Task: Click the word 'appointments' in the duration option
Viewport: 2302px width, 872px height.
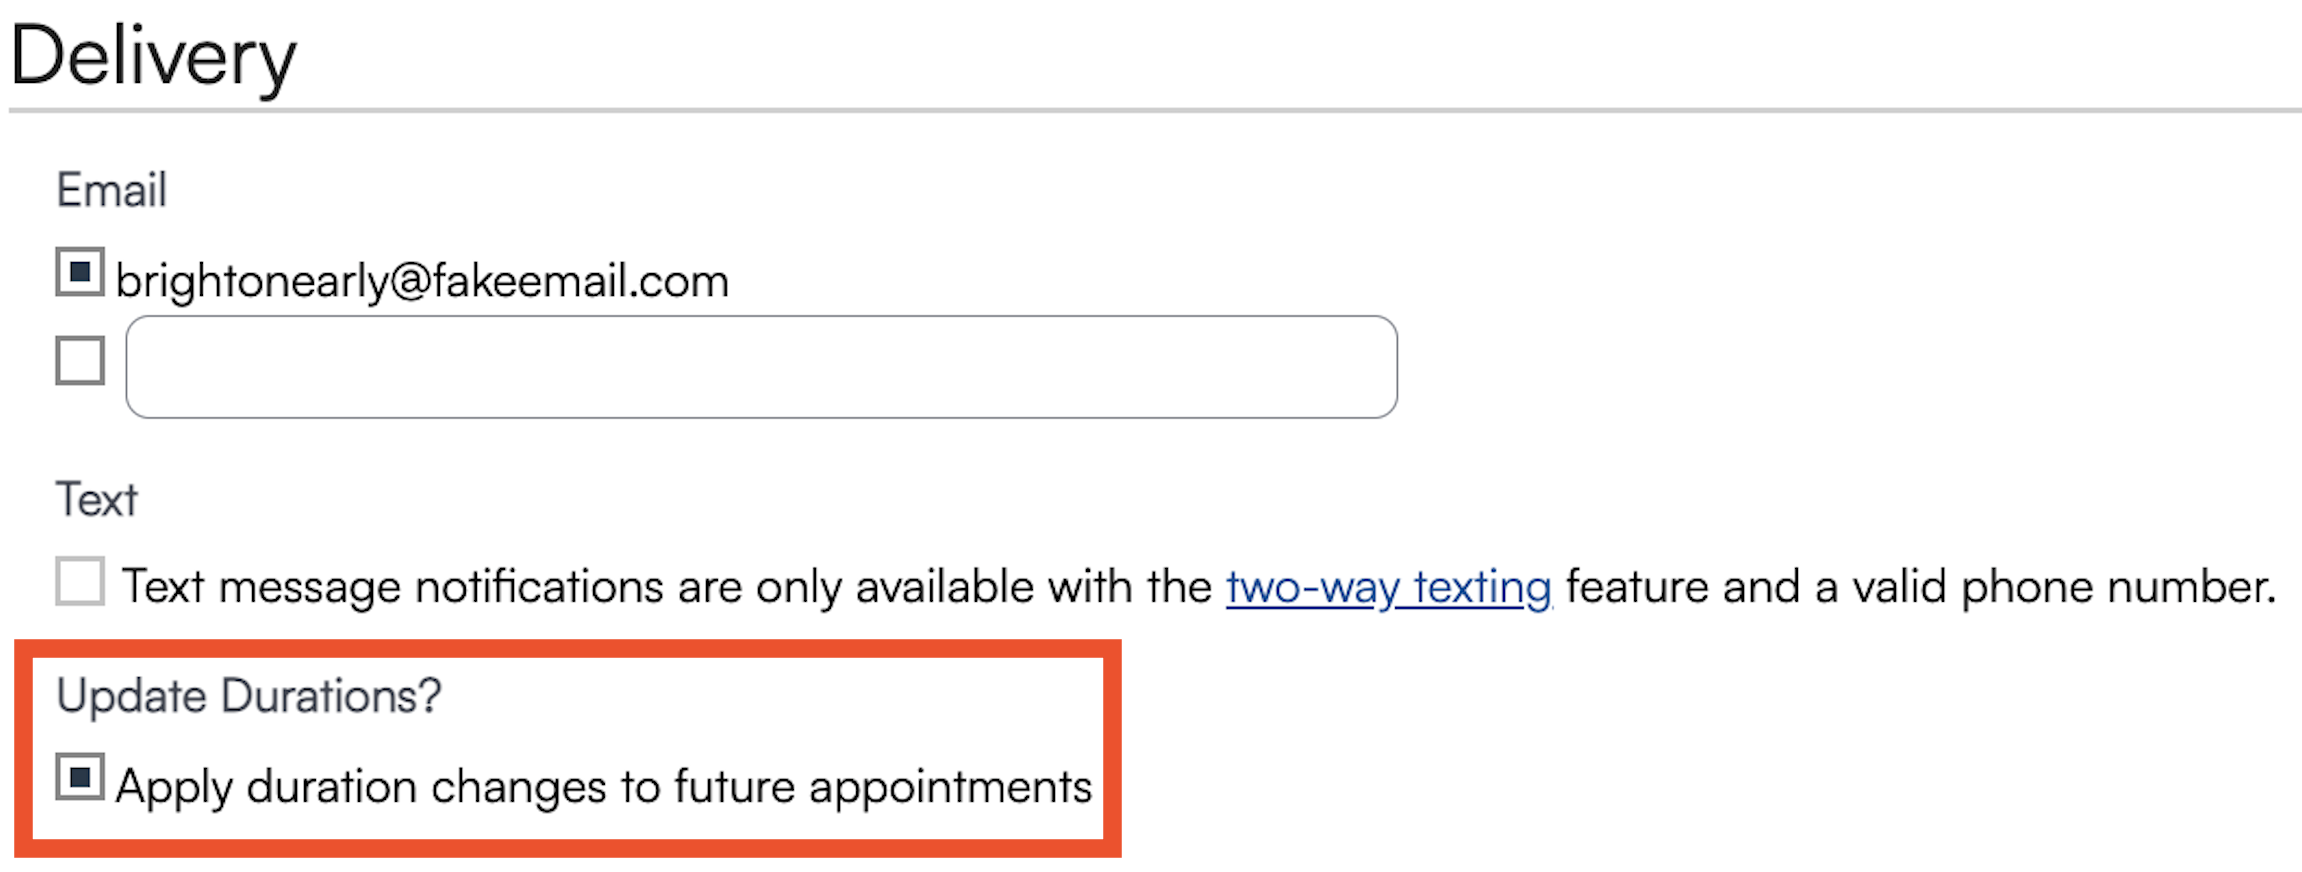Action: 950,787
